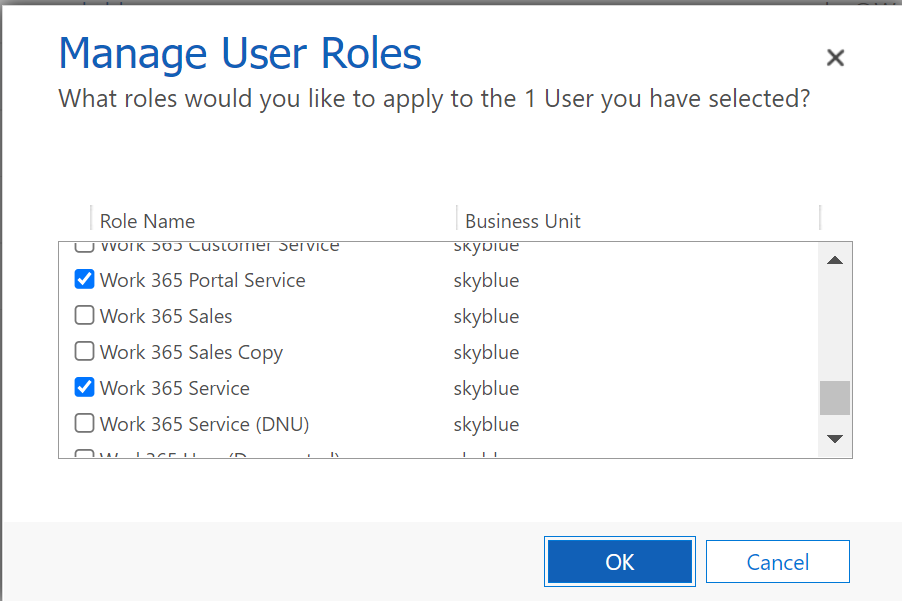Image resolution: width=902 pixels, height=601 pixels.
Task: Enable the Work 365 Sales Copy checkbox
Action: [85, 352]
